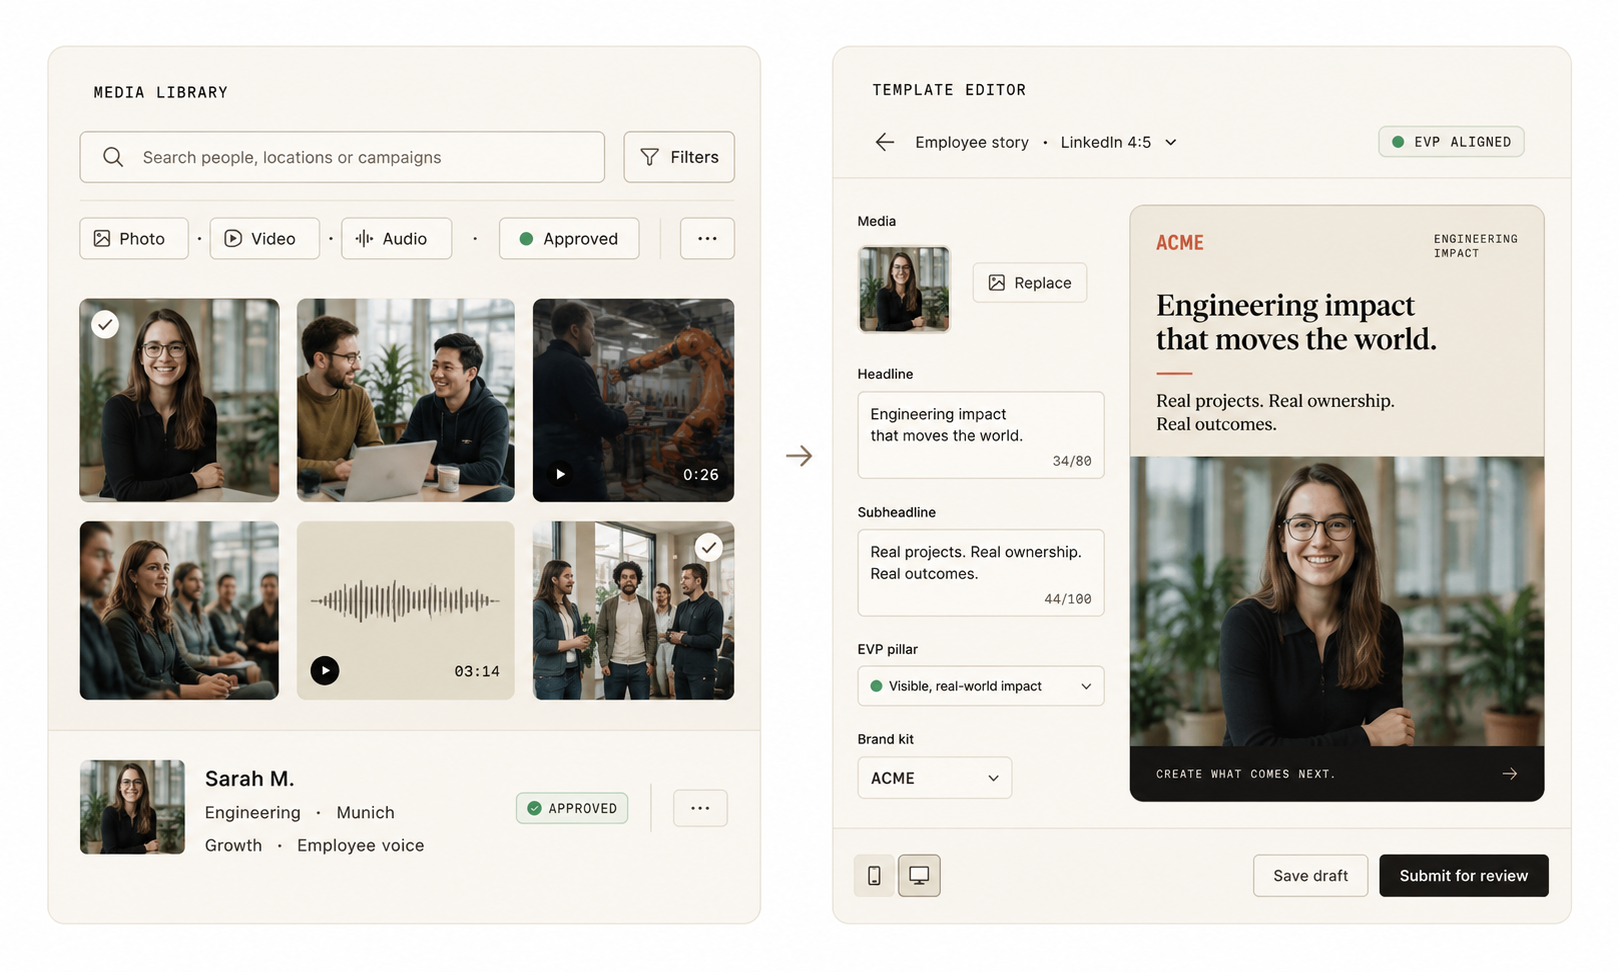Click the selected media thumbnail in editor
Screen dimensions: 1619x972
click(x=904, y=289)
